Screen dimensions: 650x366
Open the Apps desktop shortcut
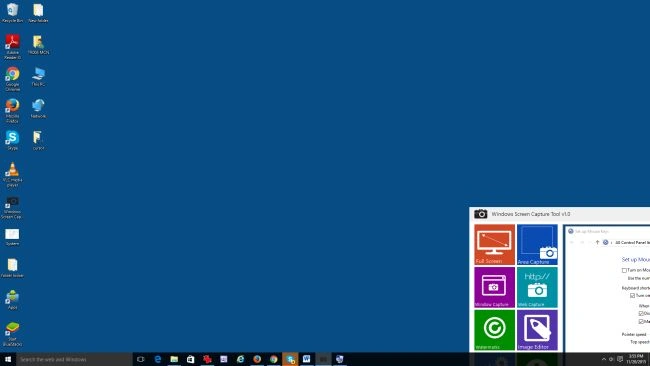[x=12, y=300]
